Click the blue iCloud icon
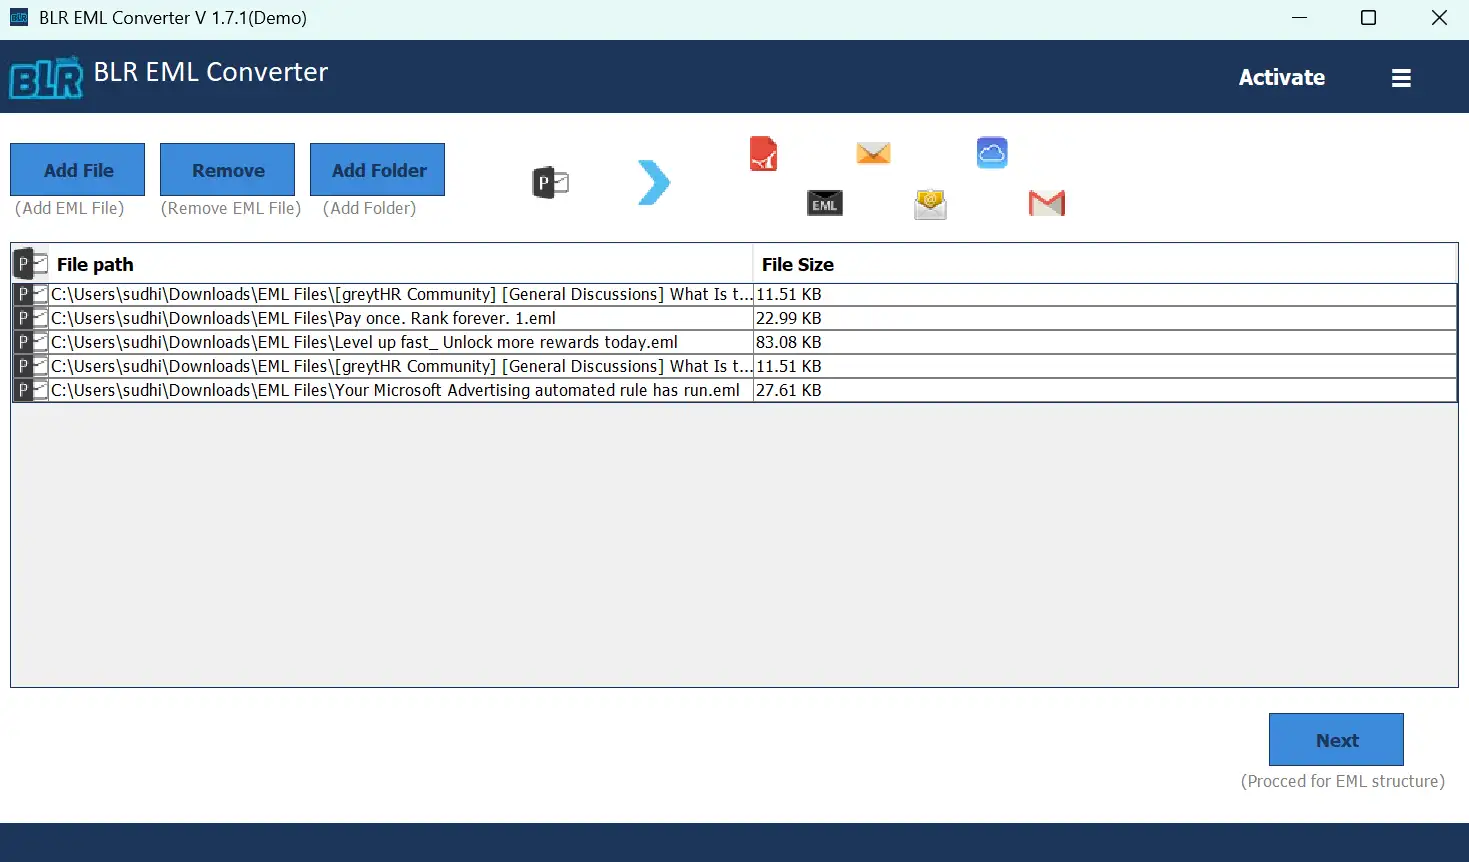Viewport: 1469px width, 862px height. [991, 153]
